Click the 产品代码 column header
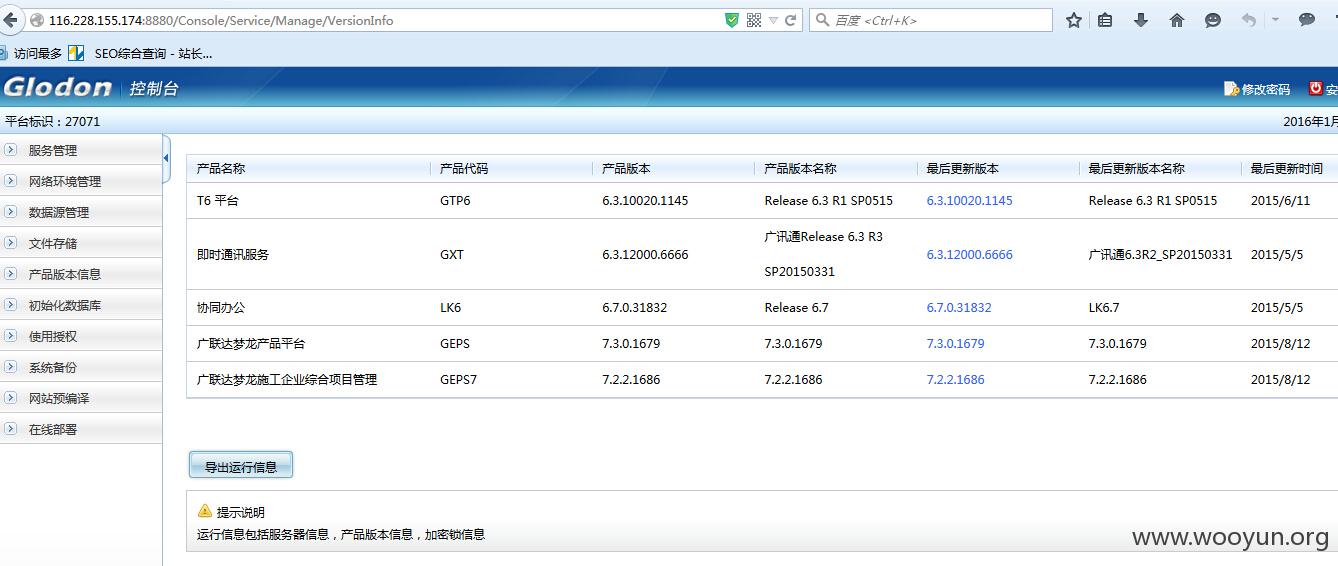 464,168
